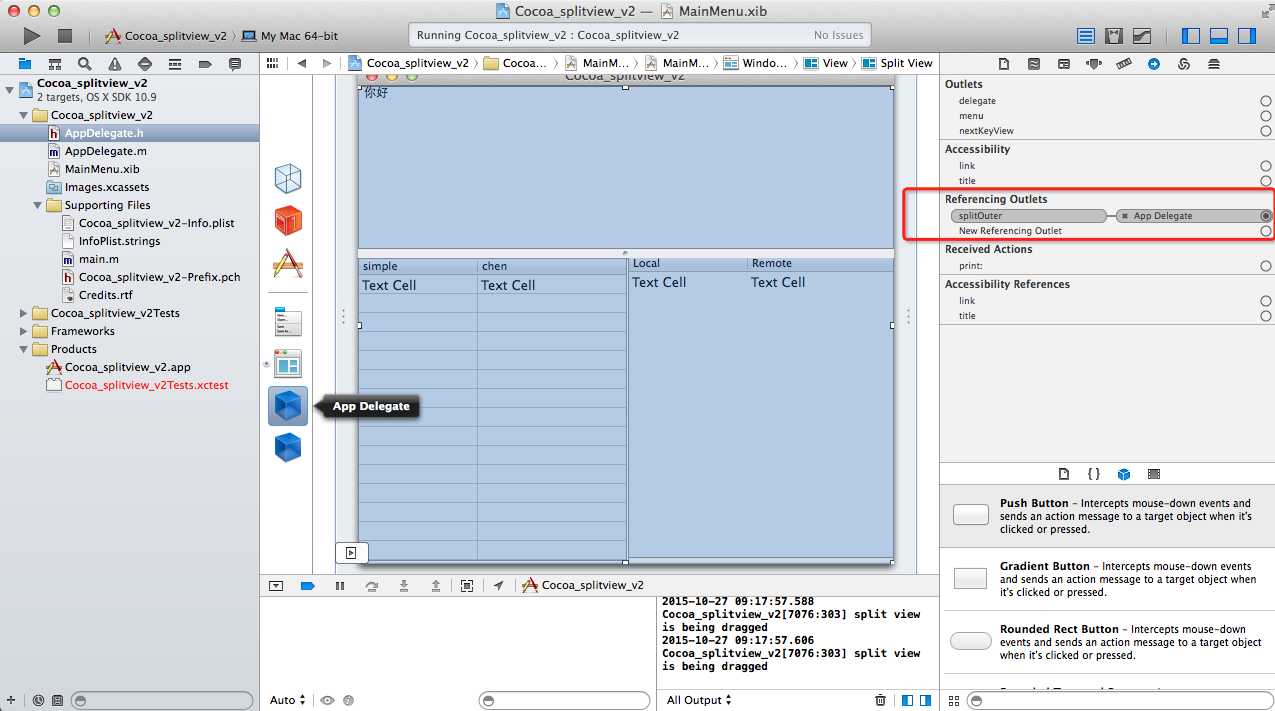Expand the Cocoa_splitview_v2Tests group

[x=24, y=313]
